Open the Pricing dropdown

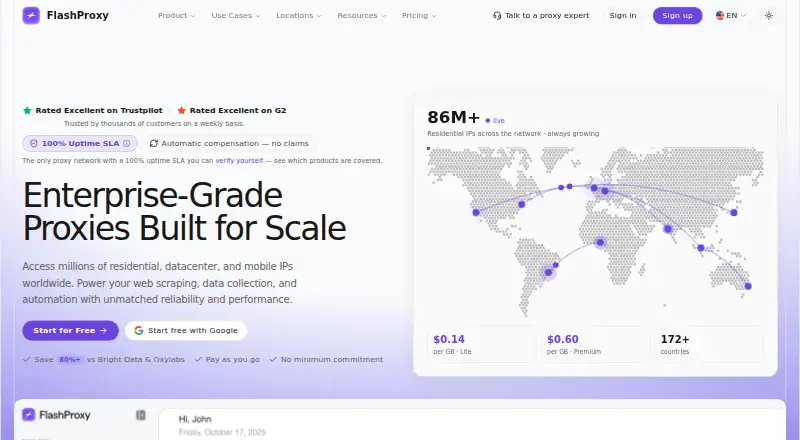pyautogui.click(x=419, y=15)
